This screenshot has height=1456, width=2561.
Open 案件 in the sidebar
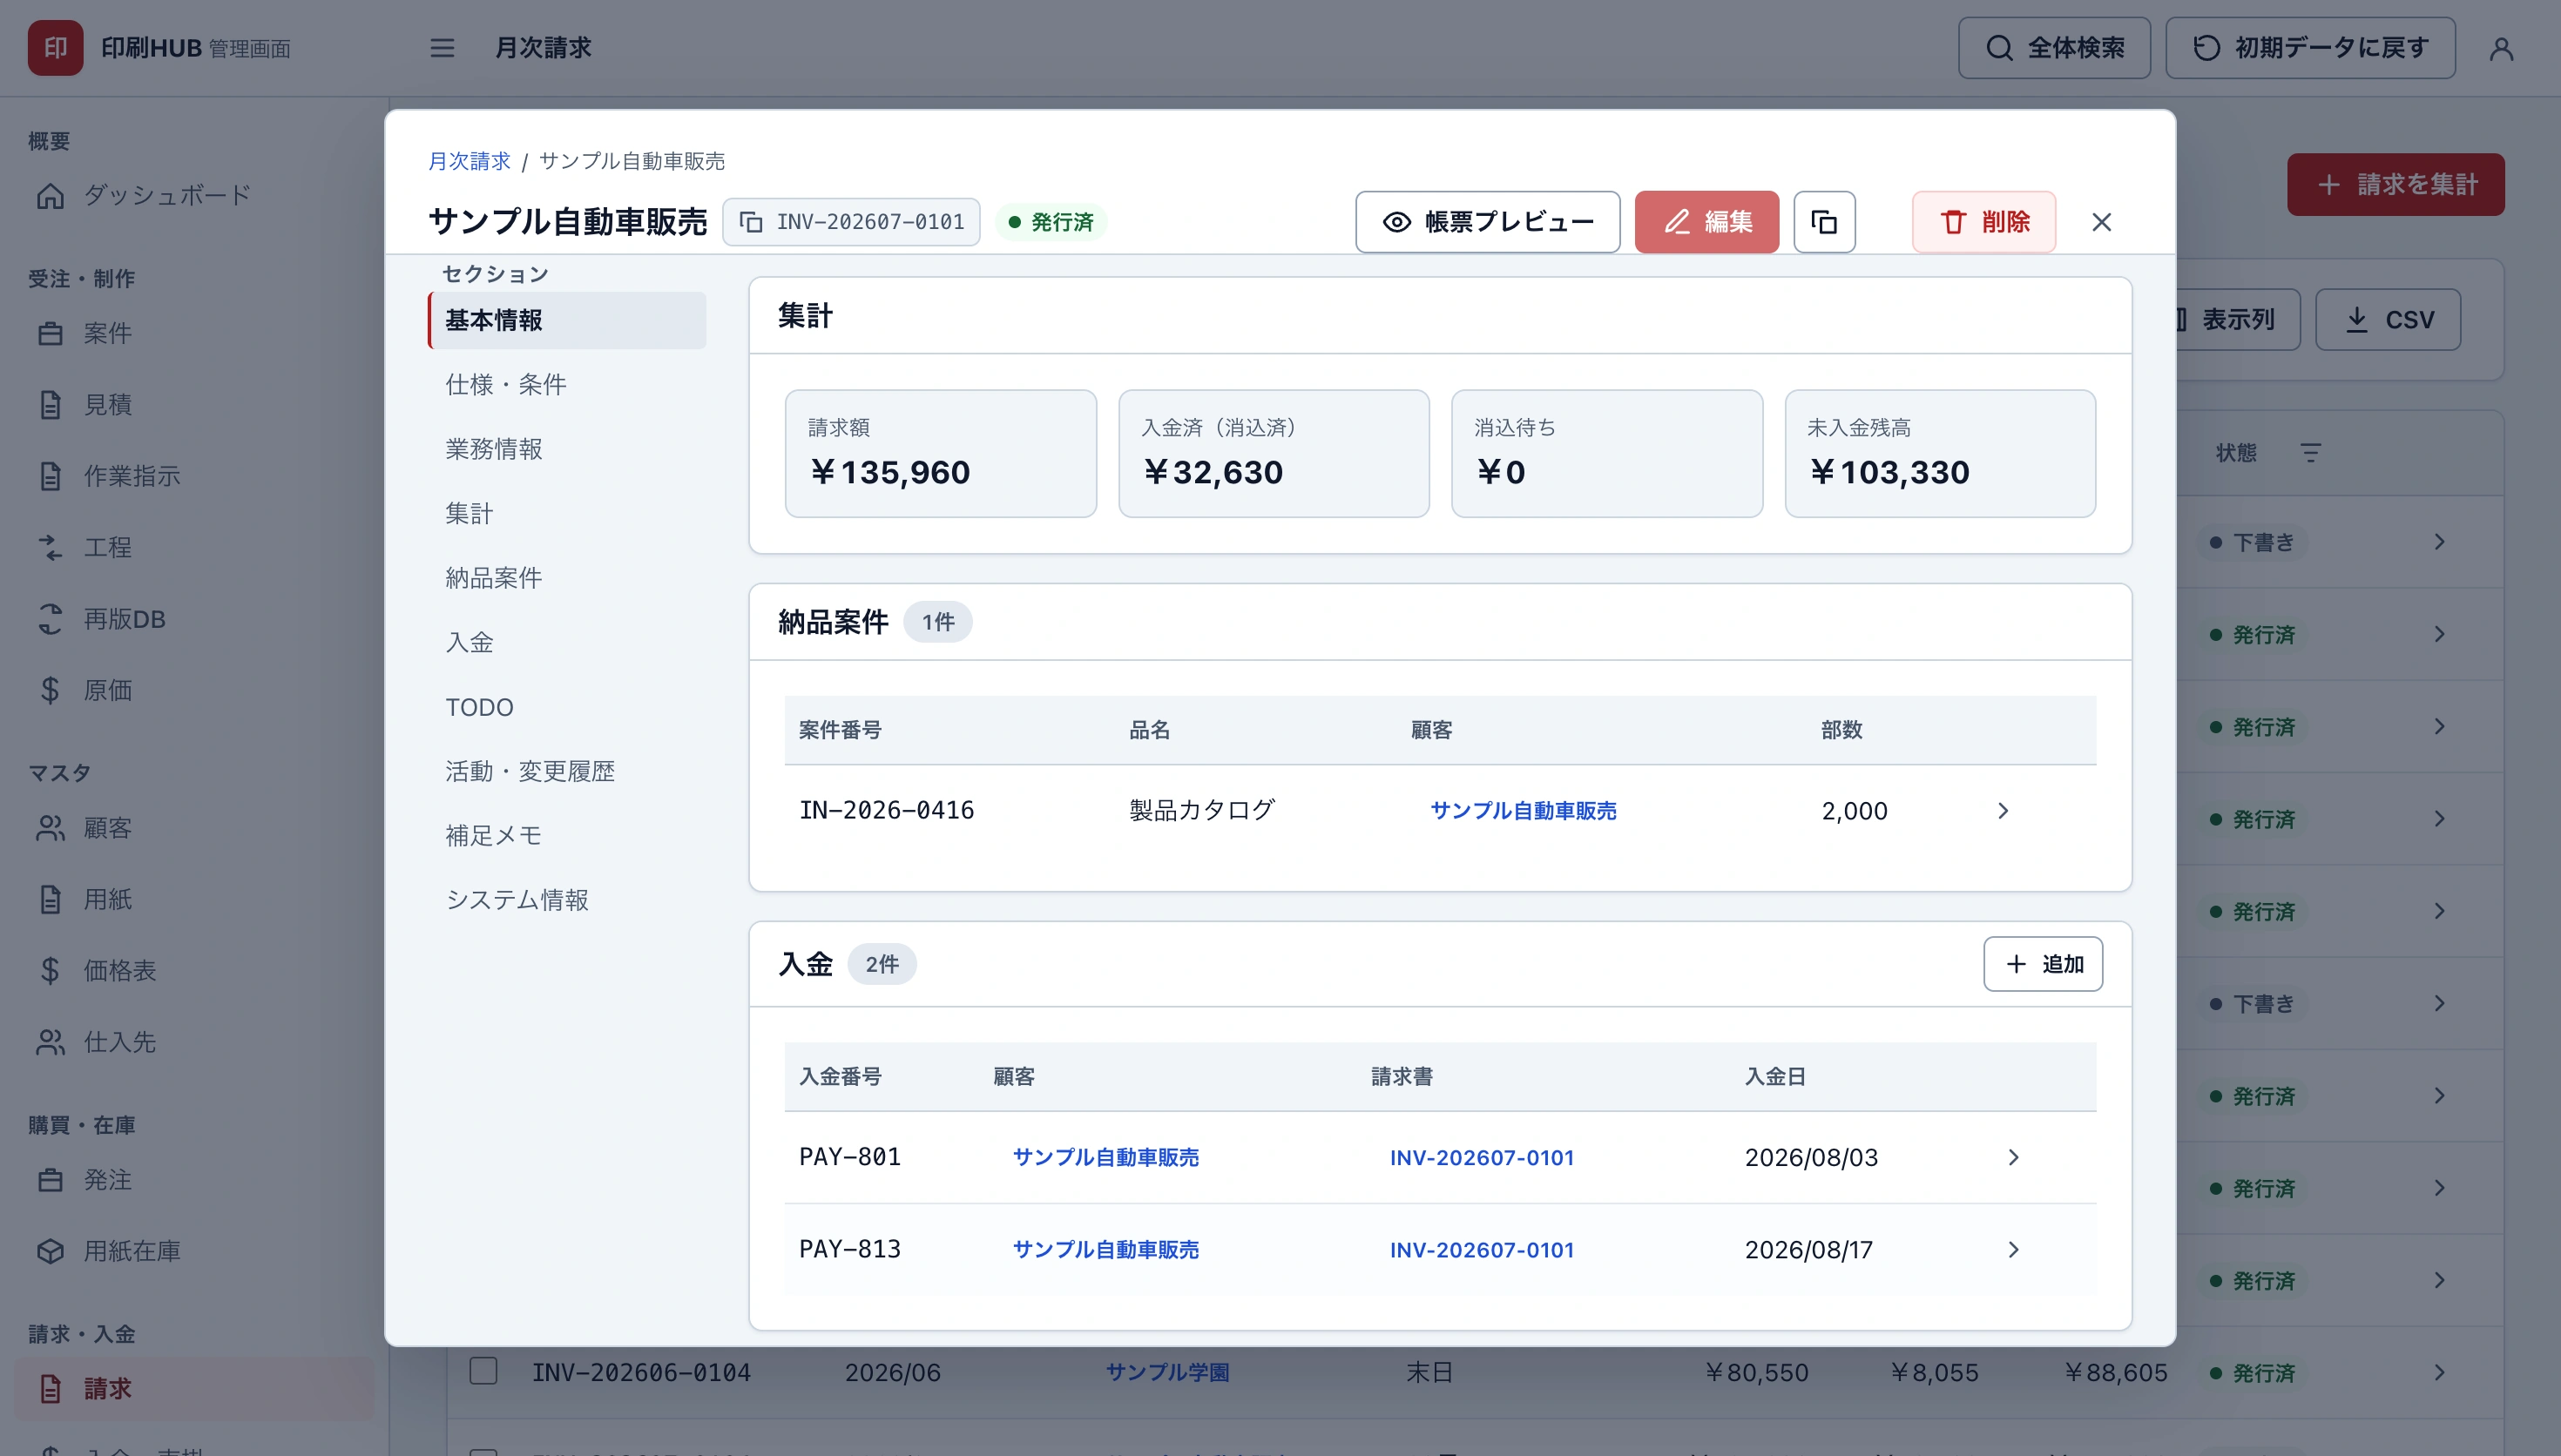[194, 334]
